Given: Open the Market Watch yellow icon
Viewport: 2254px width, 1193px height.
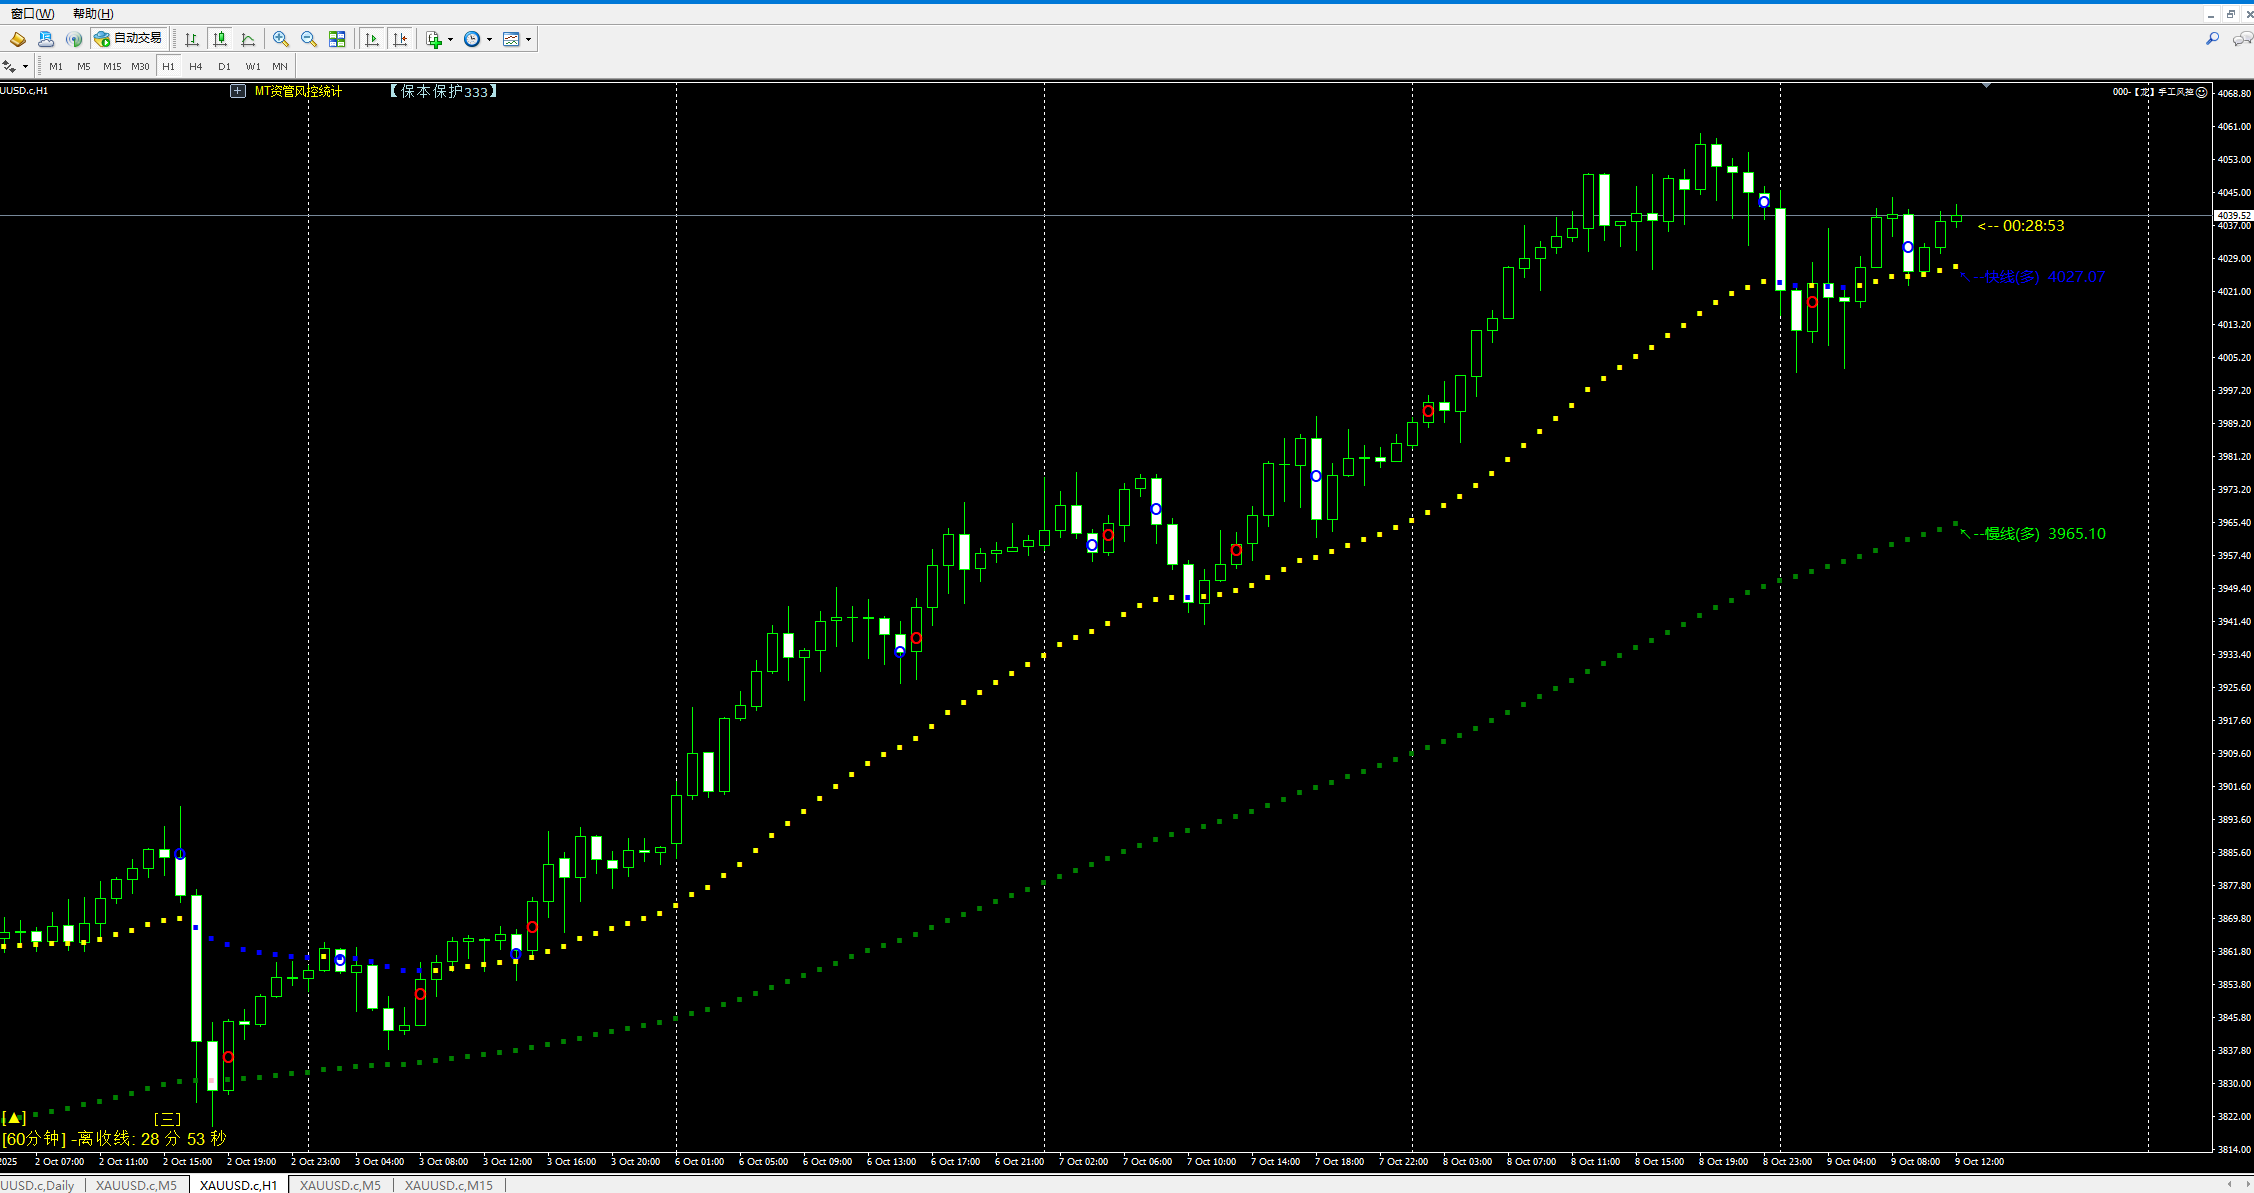Looking at the screenshot, I should coord(18,39).
